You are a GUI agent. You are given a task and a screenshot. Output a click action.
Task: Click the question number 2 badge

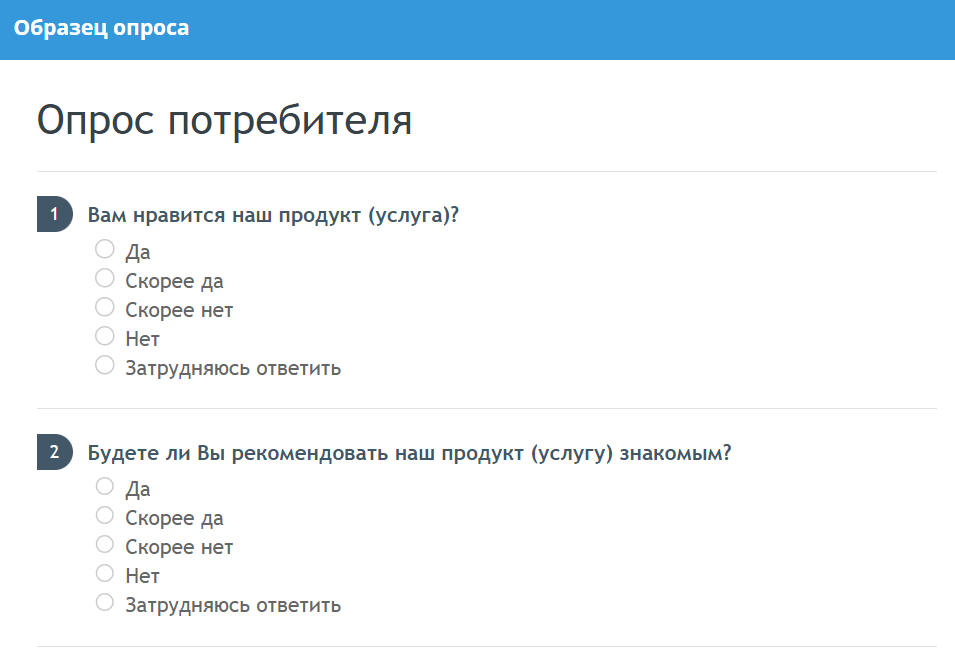[x=55, y=450]
